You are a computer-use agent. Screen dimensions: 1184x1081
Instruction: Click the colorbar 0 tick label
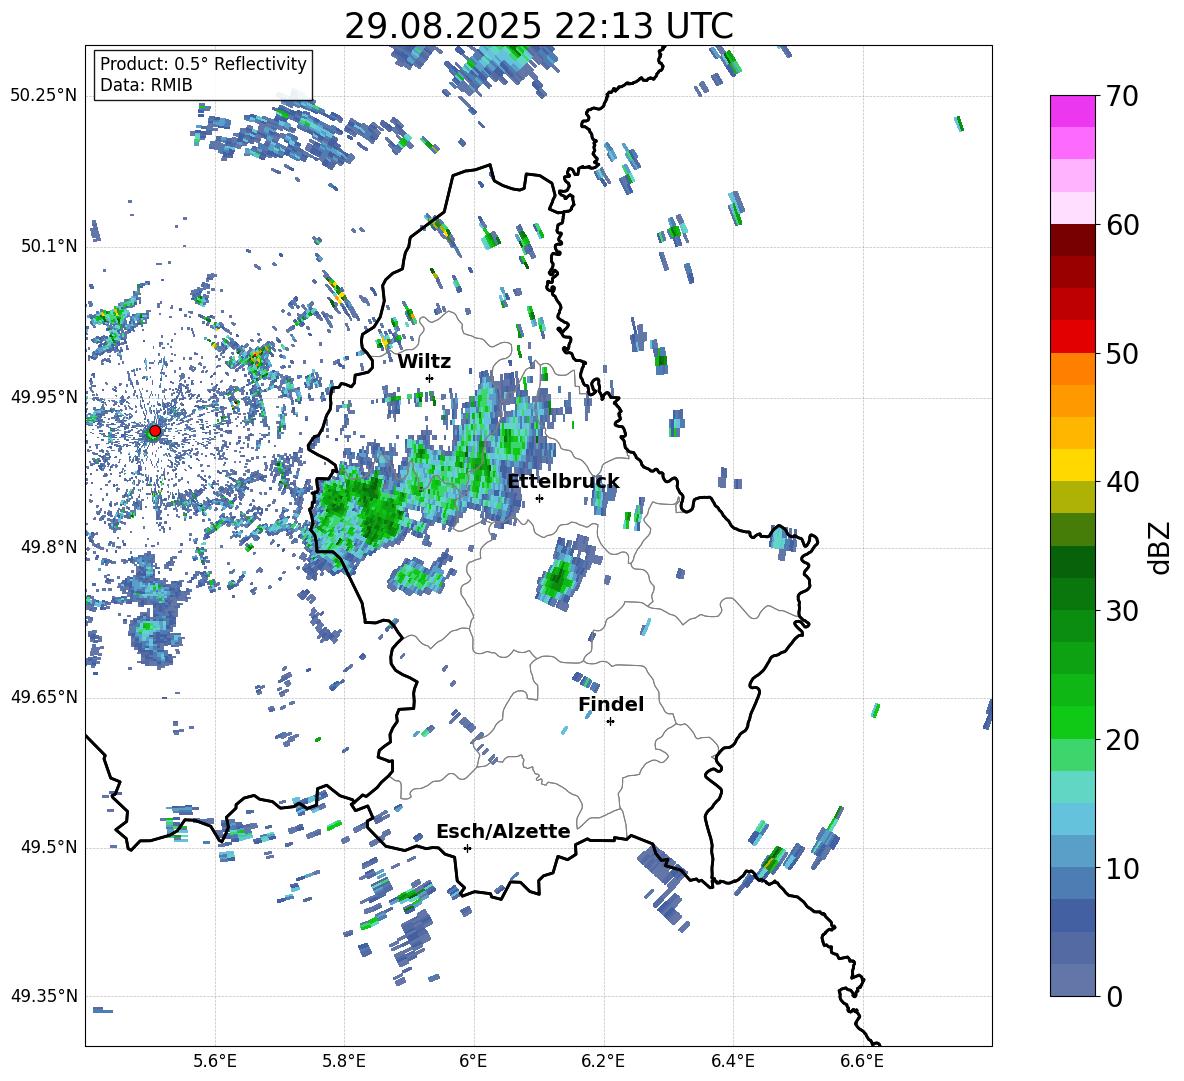(1114, 996)
